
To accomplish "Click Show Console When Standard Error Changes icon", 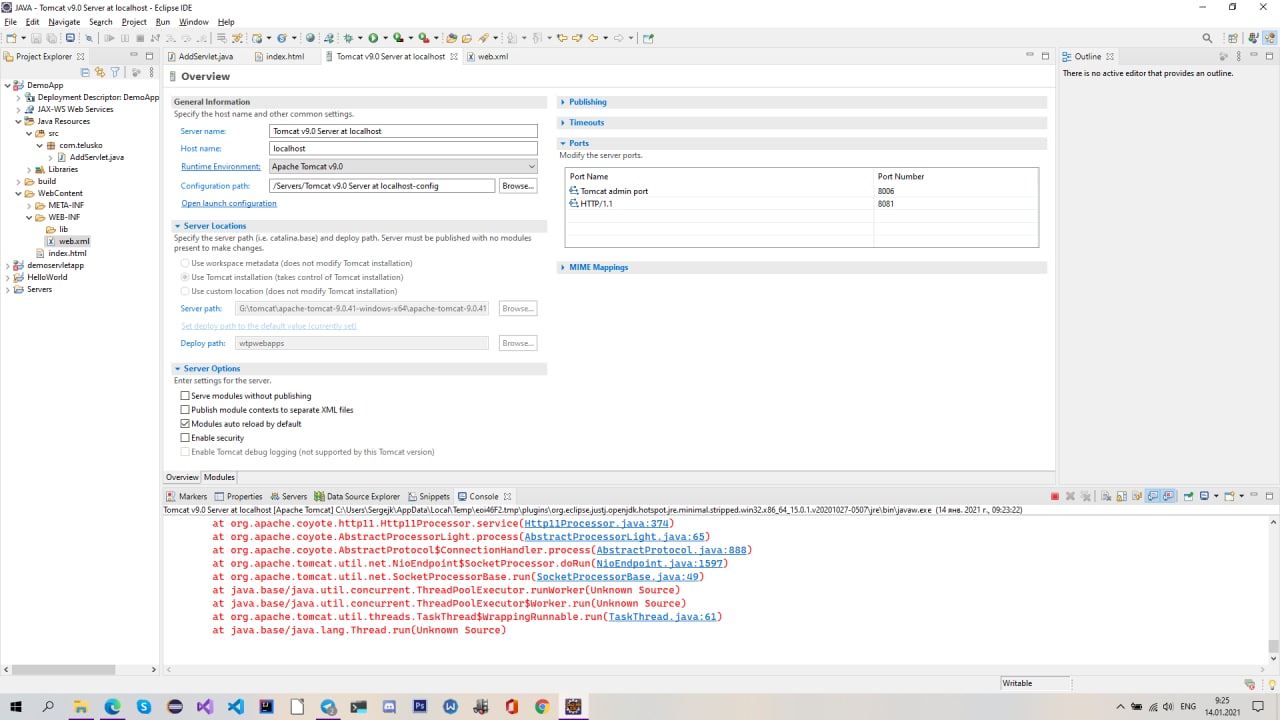I will click(1168, 496).
